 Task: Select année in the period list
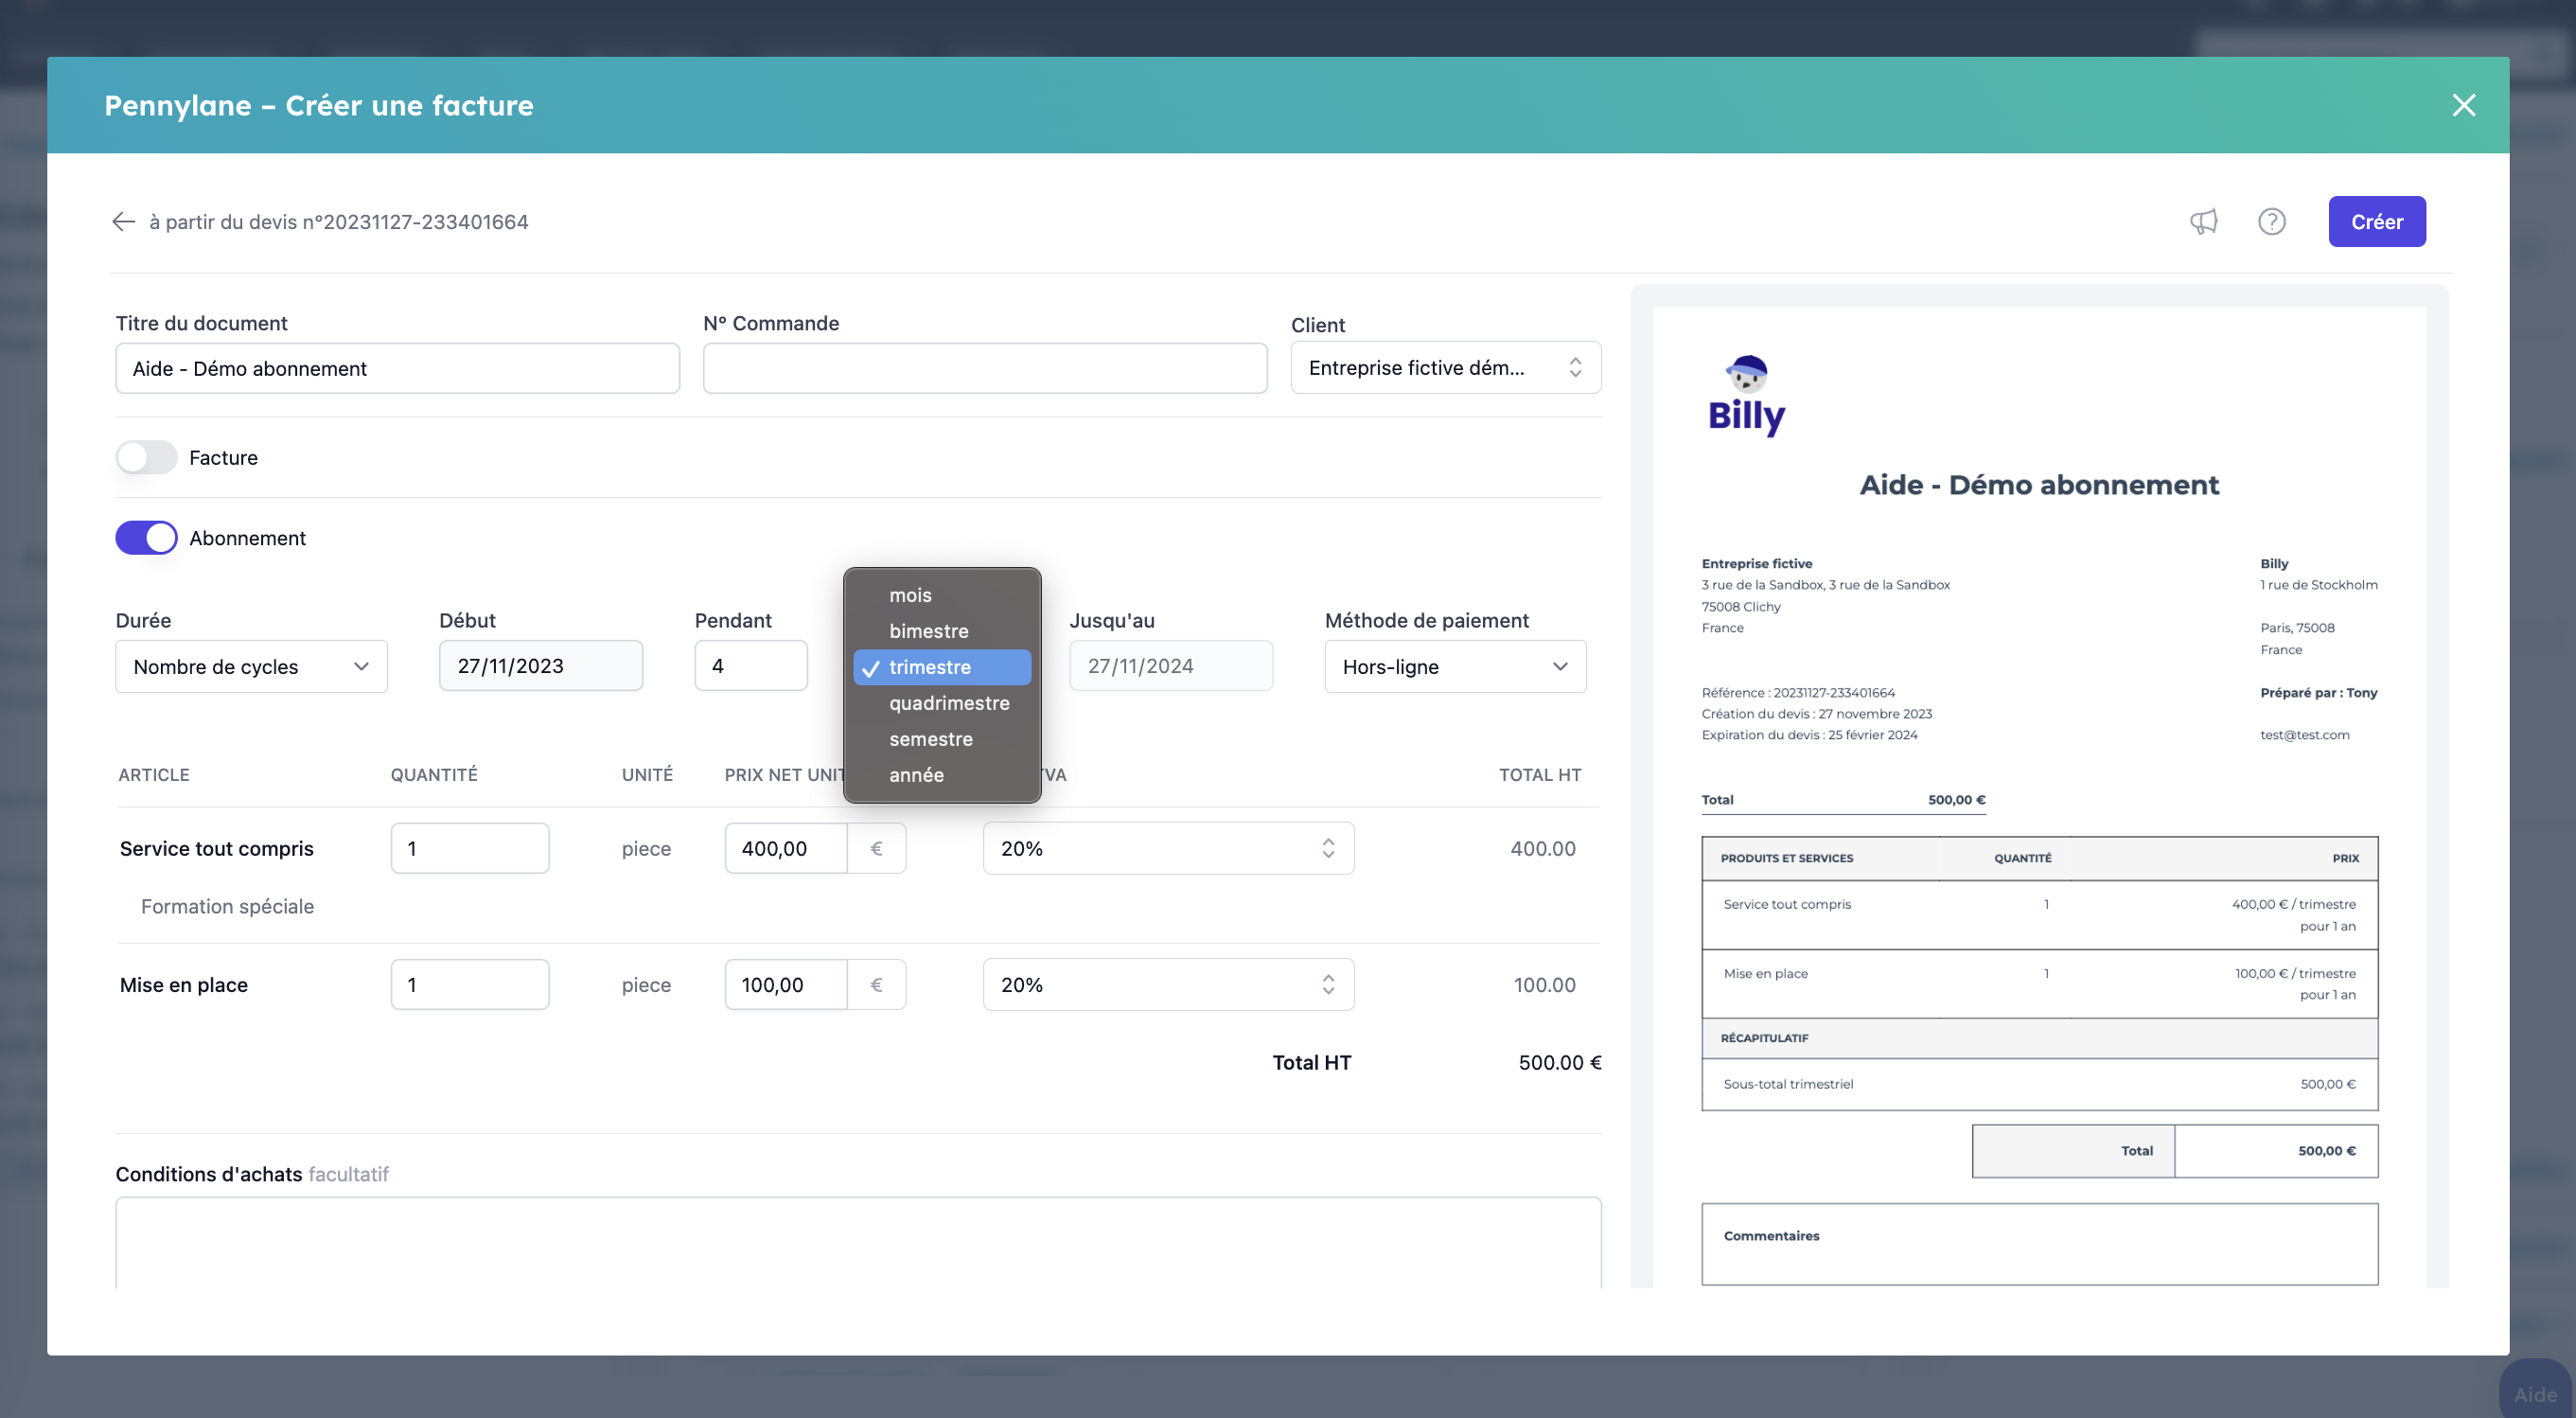pos(942,775)
